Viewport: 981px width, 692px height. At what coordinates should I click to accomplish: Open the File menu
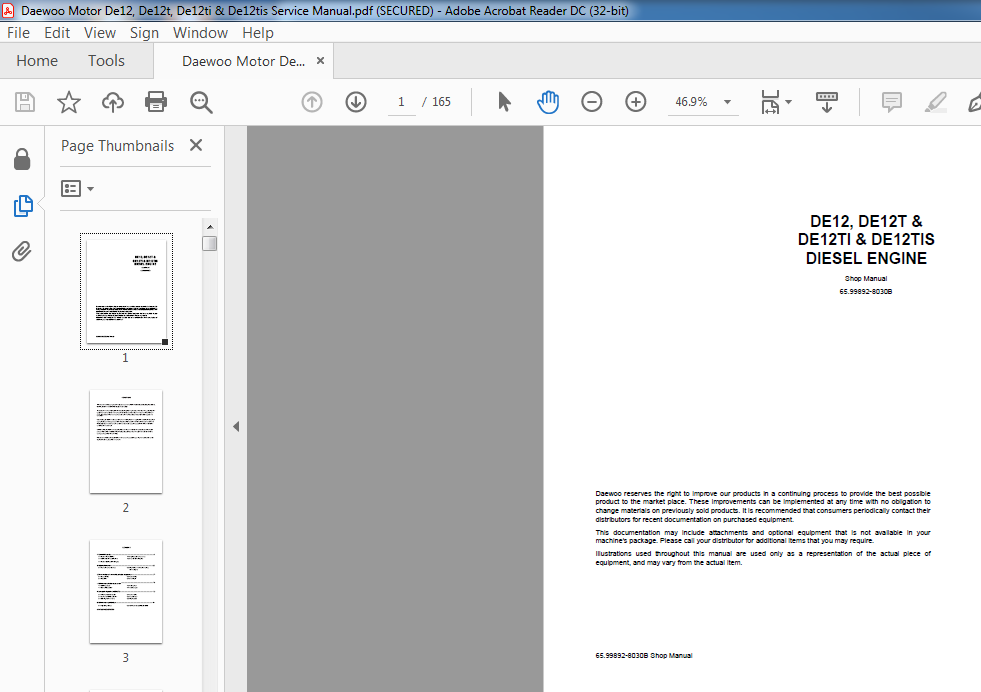[x=18, y=33]
